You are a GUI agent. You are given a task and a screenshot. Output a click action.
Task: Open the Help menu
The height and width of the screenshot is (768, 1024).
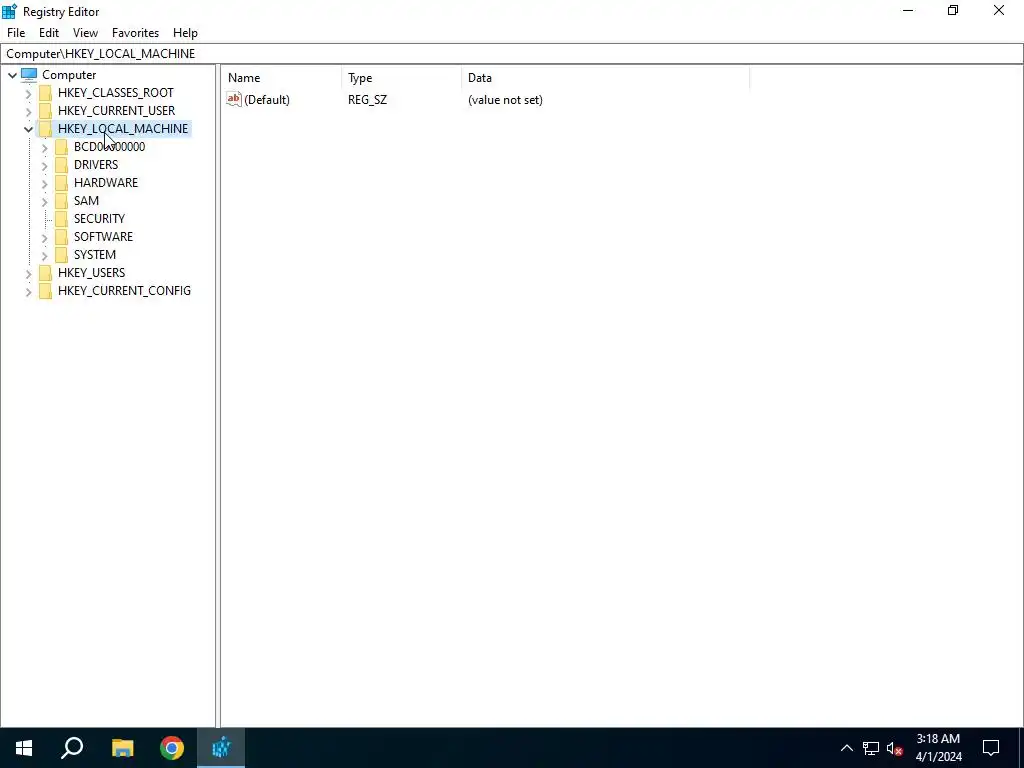[185, 33]
